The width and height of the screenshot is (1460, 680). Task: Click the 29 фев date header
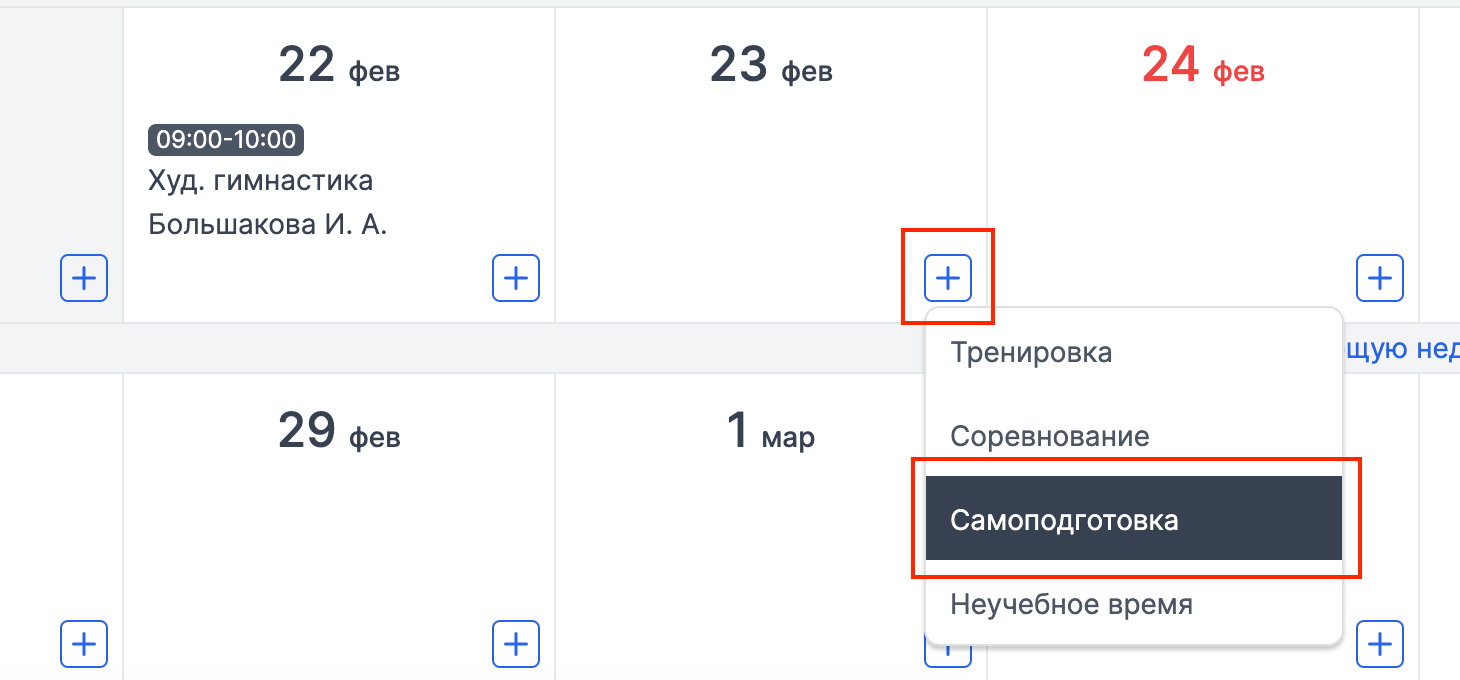coord(339,432)
